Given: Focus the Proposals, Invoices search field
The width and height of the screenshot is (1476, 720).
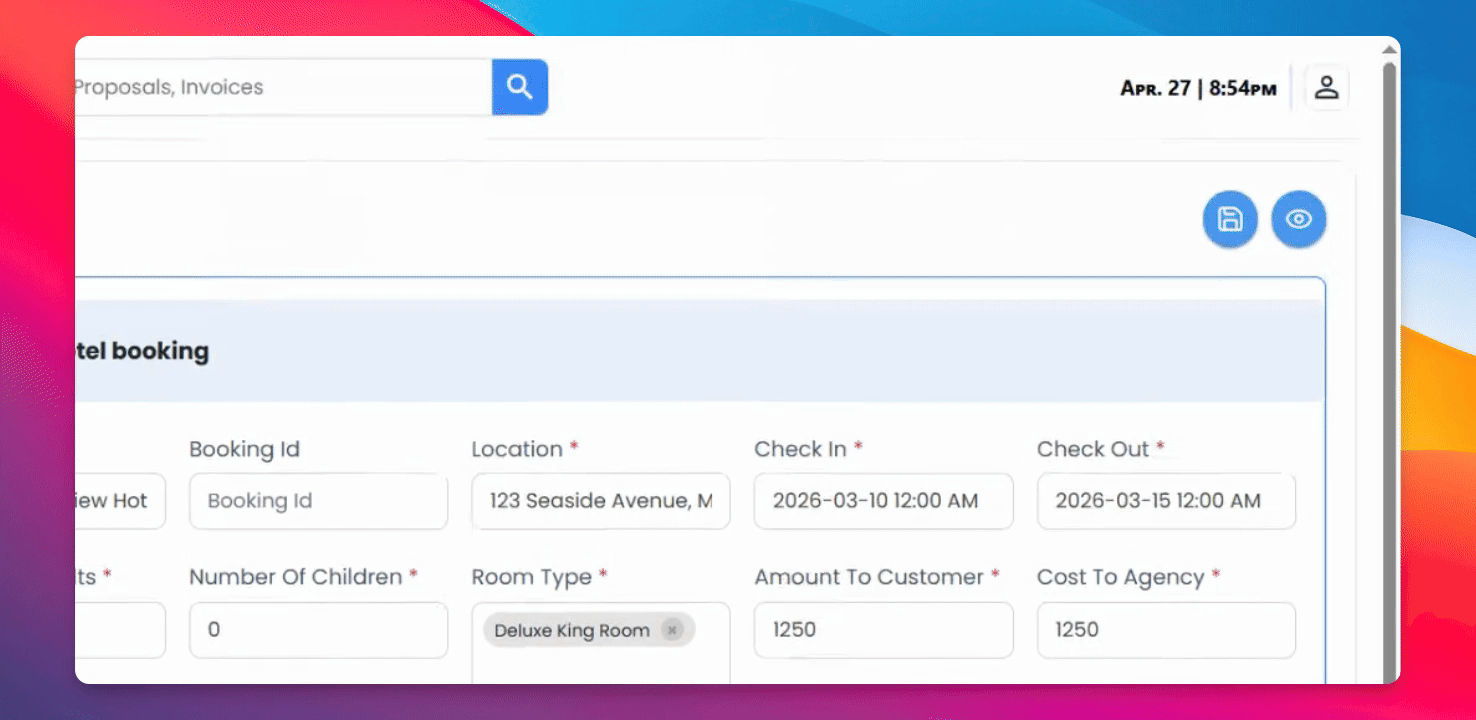Looking at the screenshot, I should 283,87.
